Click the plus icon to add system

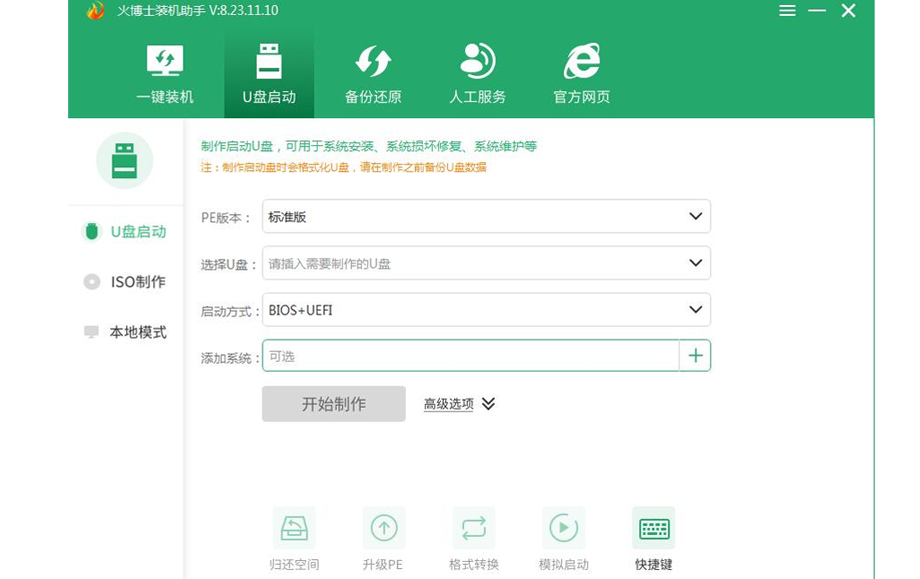coord(695,356)
